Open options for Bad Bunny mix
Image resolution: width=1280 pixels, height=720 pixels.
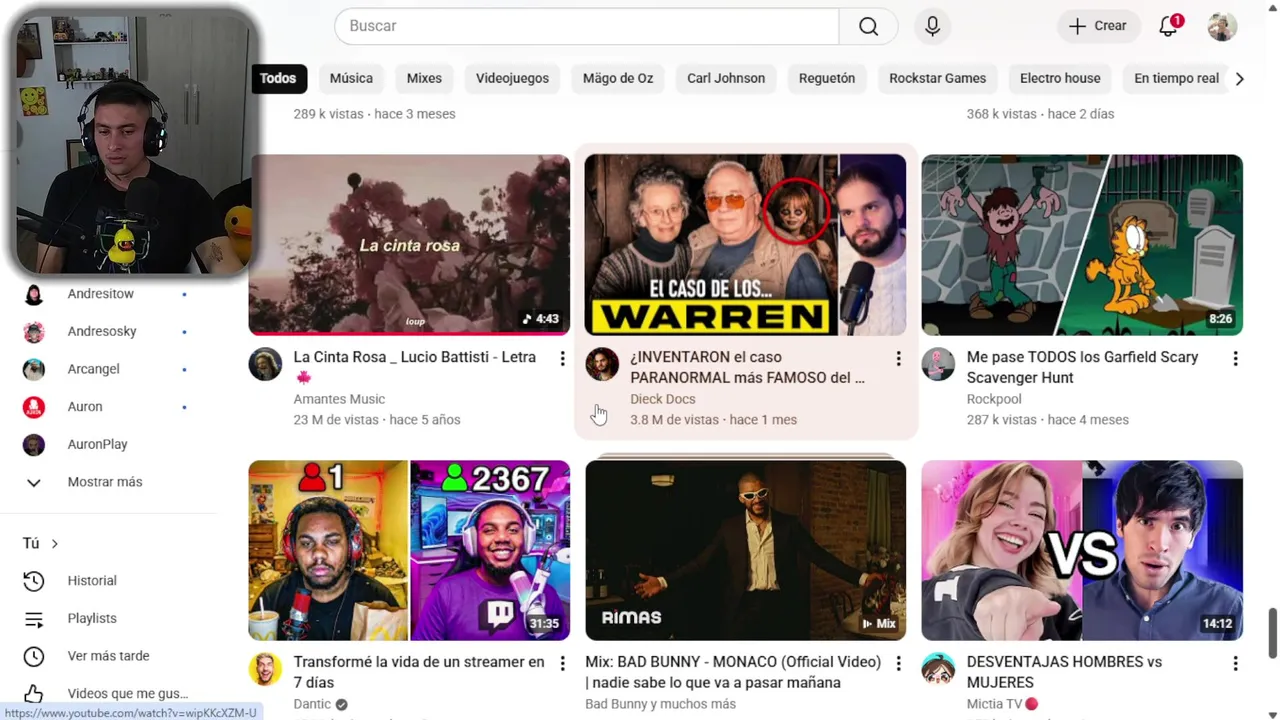[x=898, y=663]
